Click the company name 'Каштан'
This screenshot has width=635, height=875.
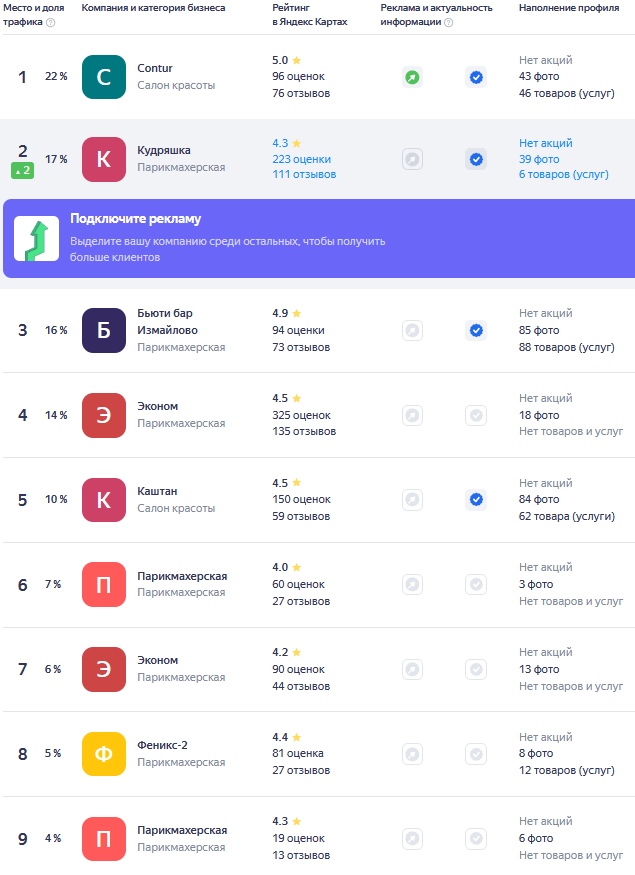157,491
